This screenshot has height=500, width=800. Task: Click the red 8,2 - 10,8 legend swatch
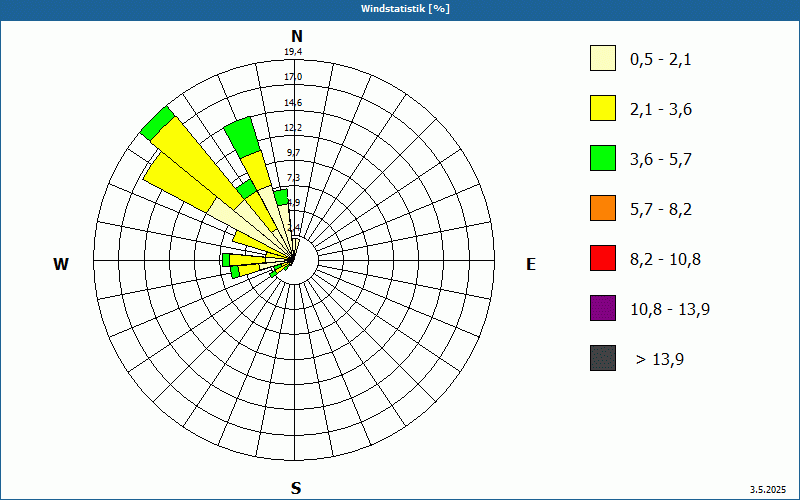(x=603, y=258)
